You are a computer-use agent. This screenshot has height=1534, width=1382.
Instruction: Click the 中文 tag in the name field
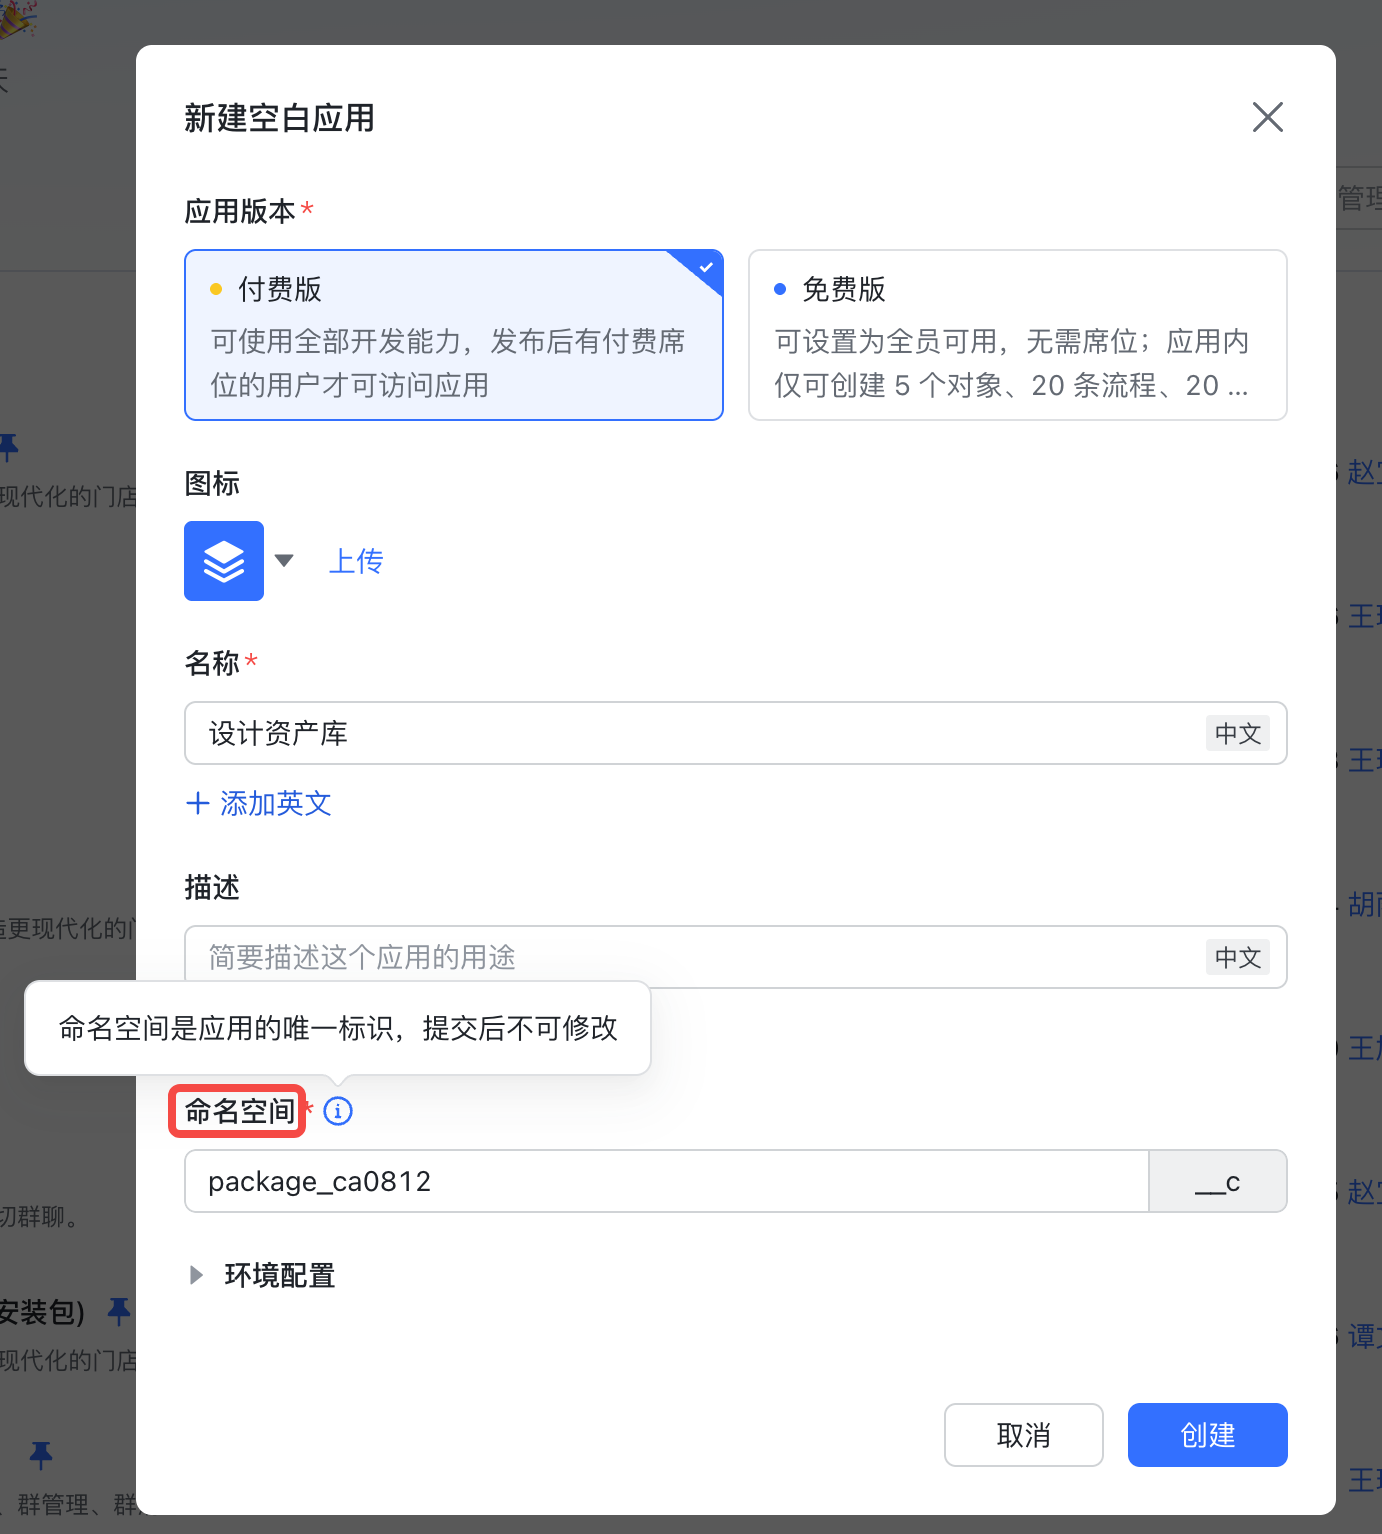click(x=1238, y=733)
